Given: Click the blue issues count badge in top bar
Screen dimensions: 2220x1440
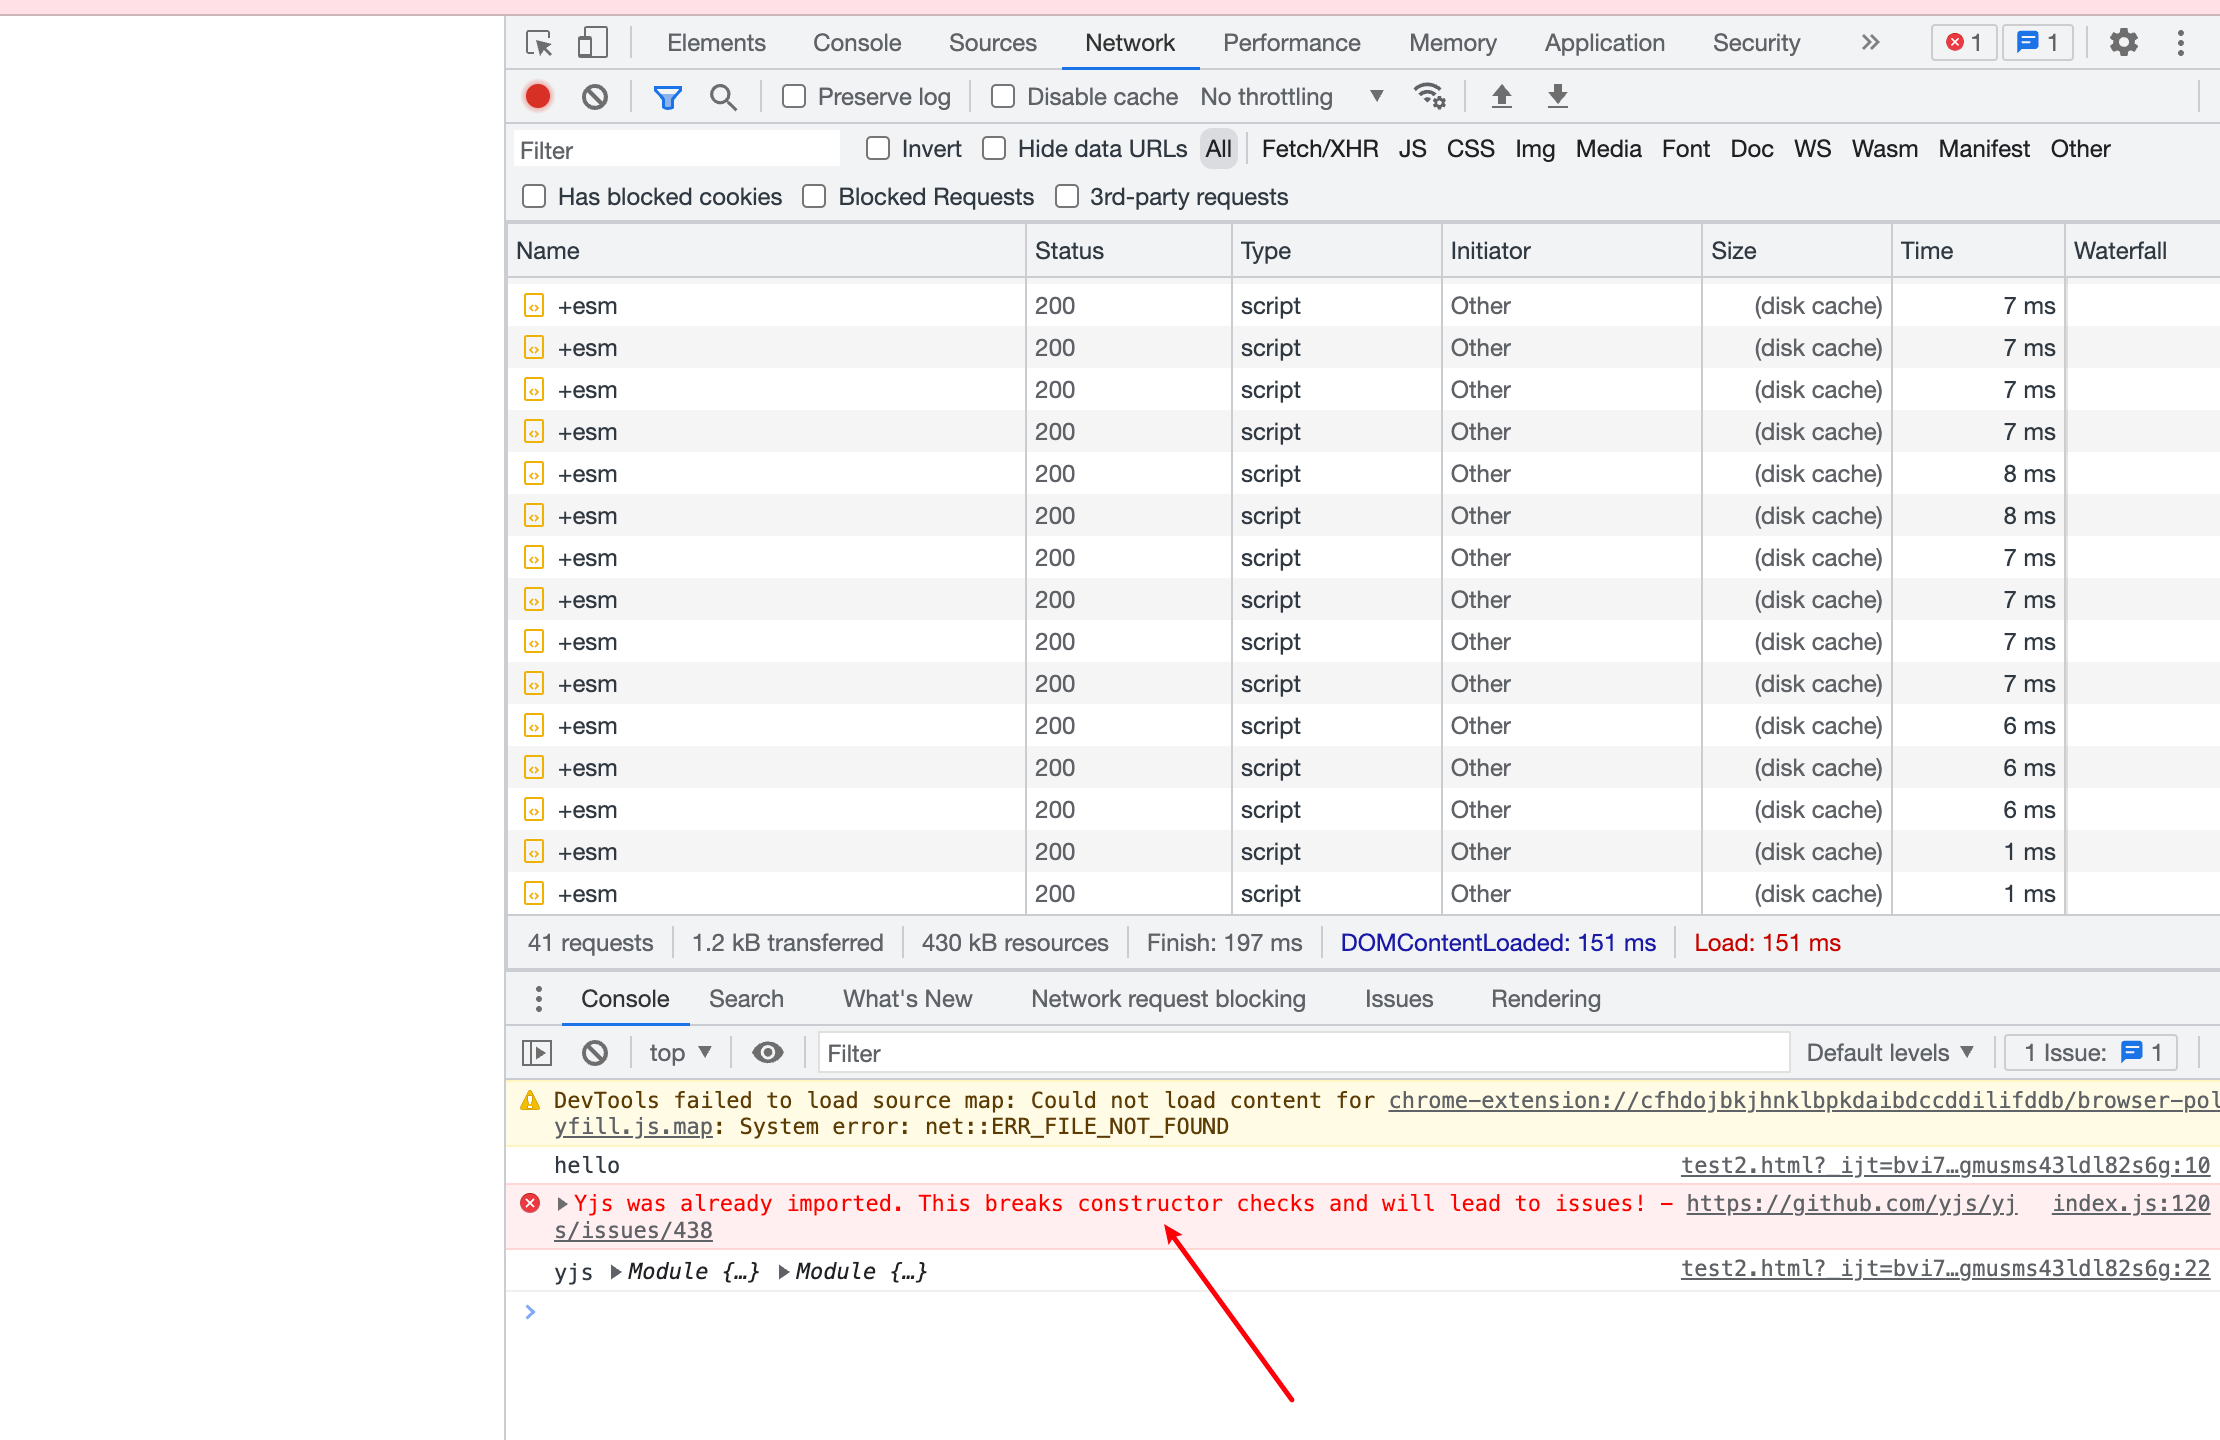Looking at the screenshot, I should 2037,43.
